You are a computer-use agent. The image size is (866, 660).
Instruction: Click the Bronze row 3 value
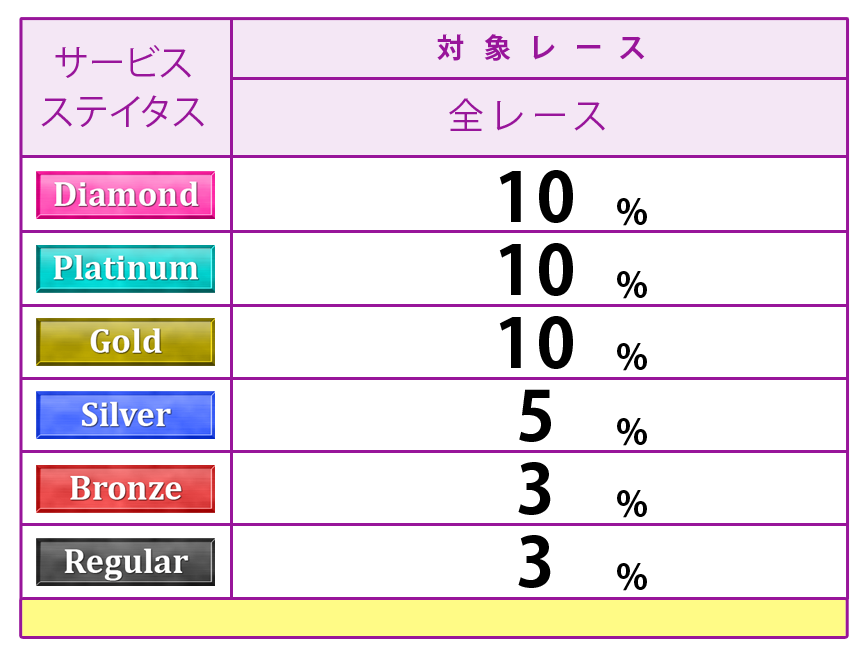click(x=536, y=490)
